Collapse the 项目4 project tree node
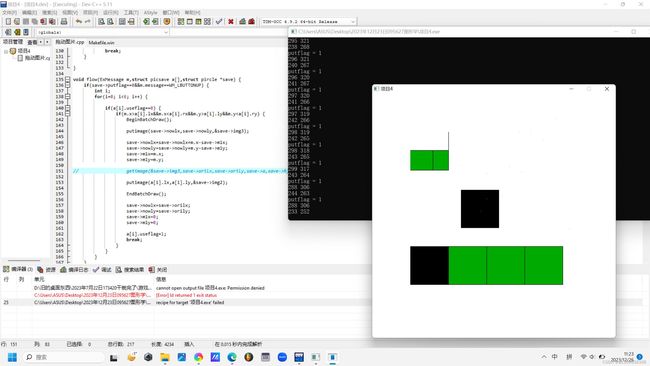This screenshot has width=650, height=366. 6,51
